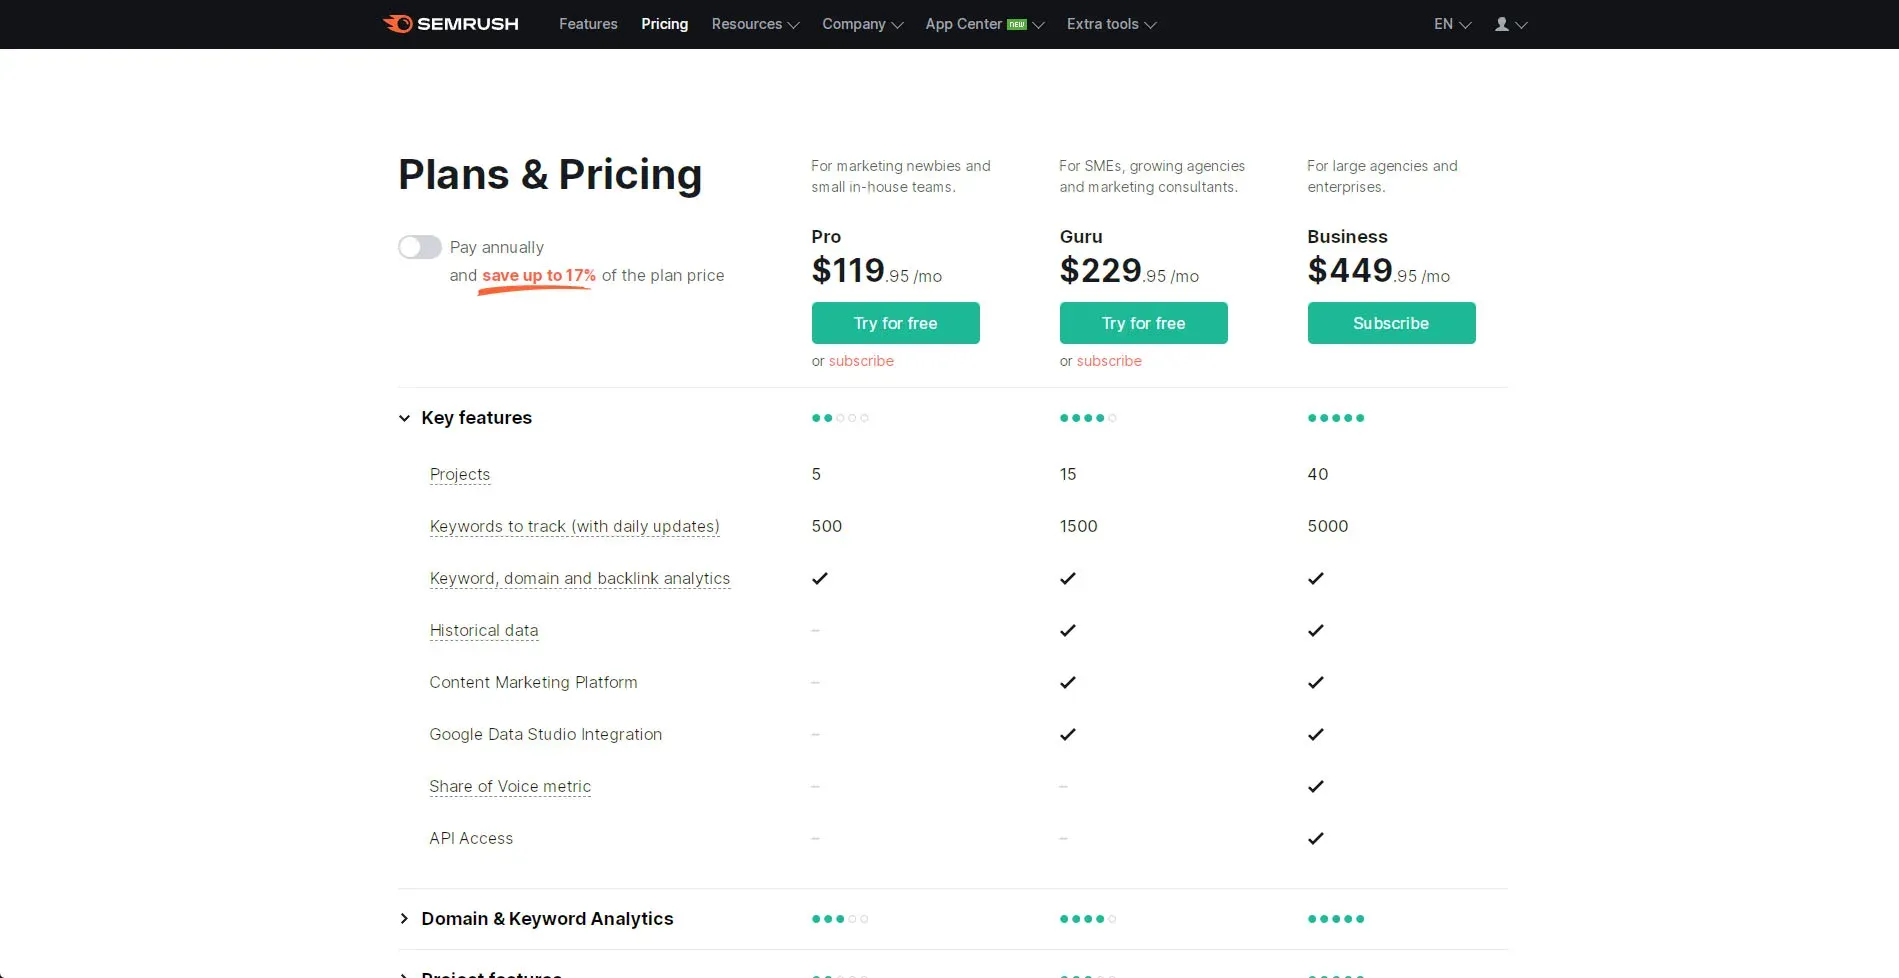Click Business checkmark for Share of Voice metric

coord(1316,786)
